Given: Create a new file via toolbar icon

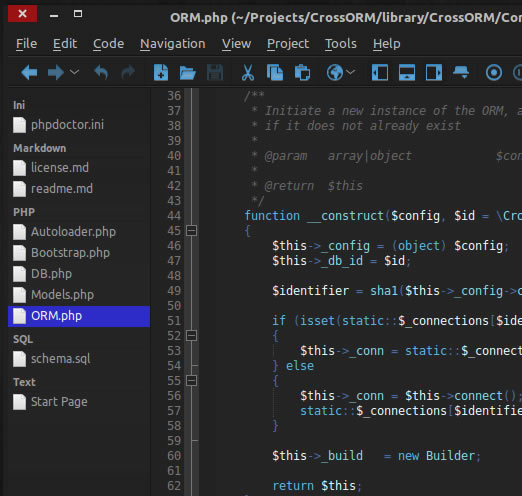Looking at the screenshot, I should click(161, 72).
